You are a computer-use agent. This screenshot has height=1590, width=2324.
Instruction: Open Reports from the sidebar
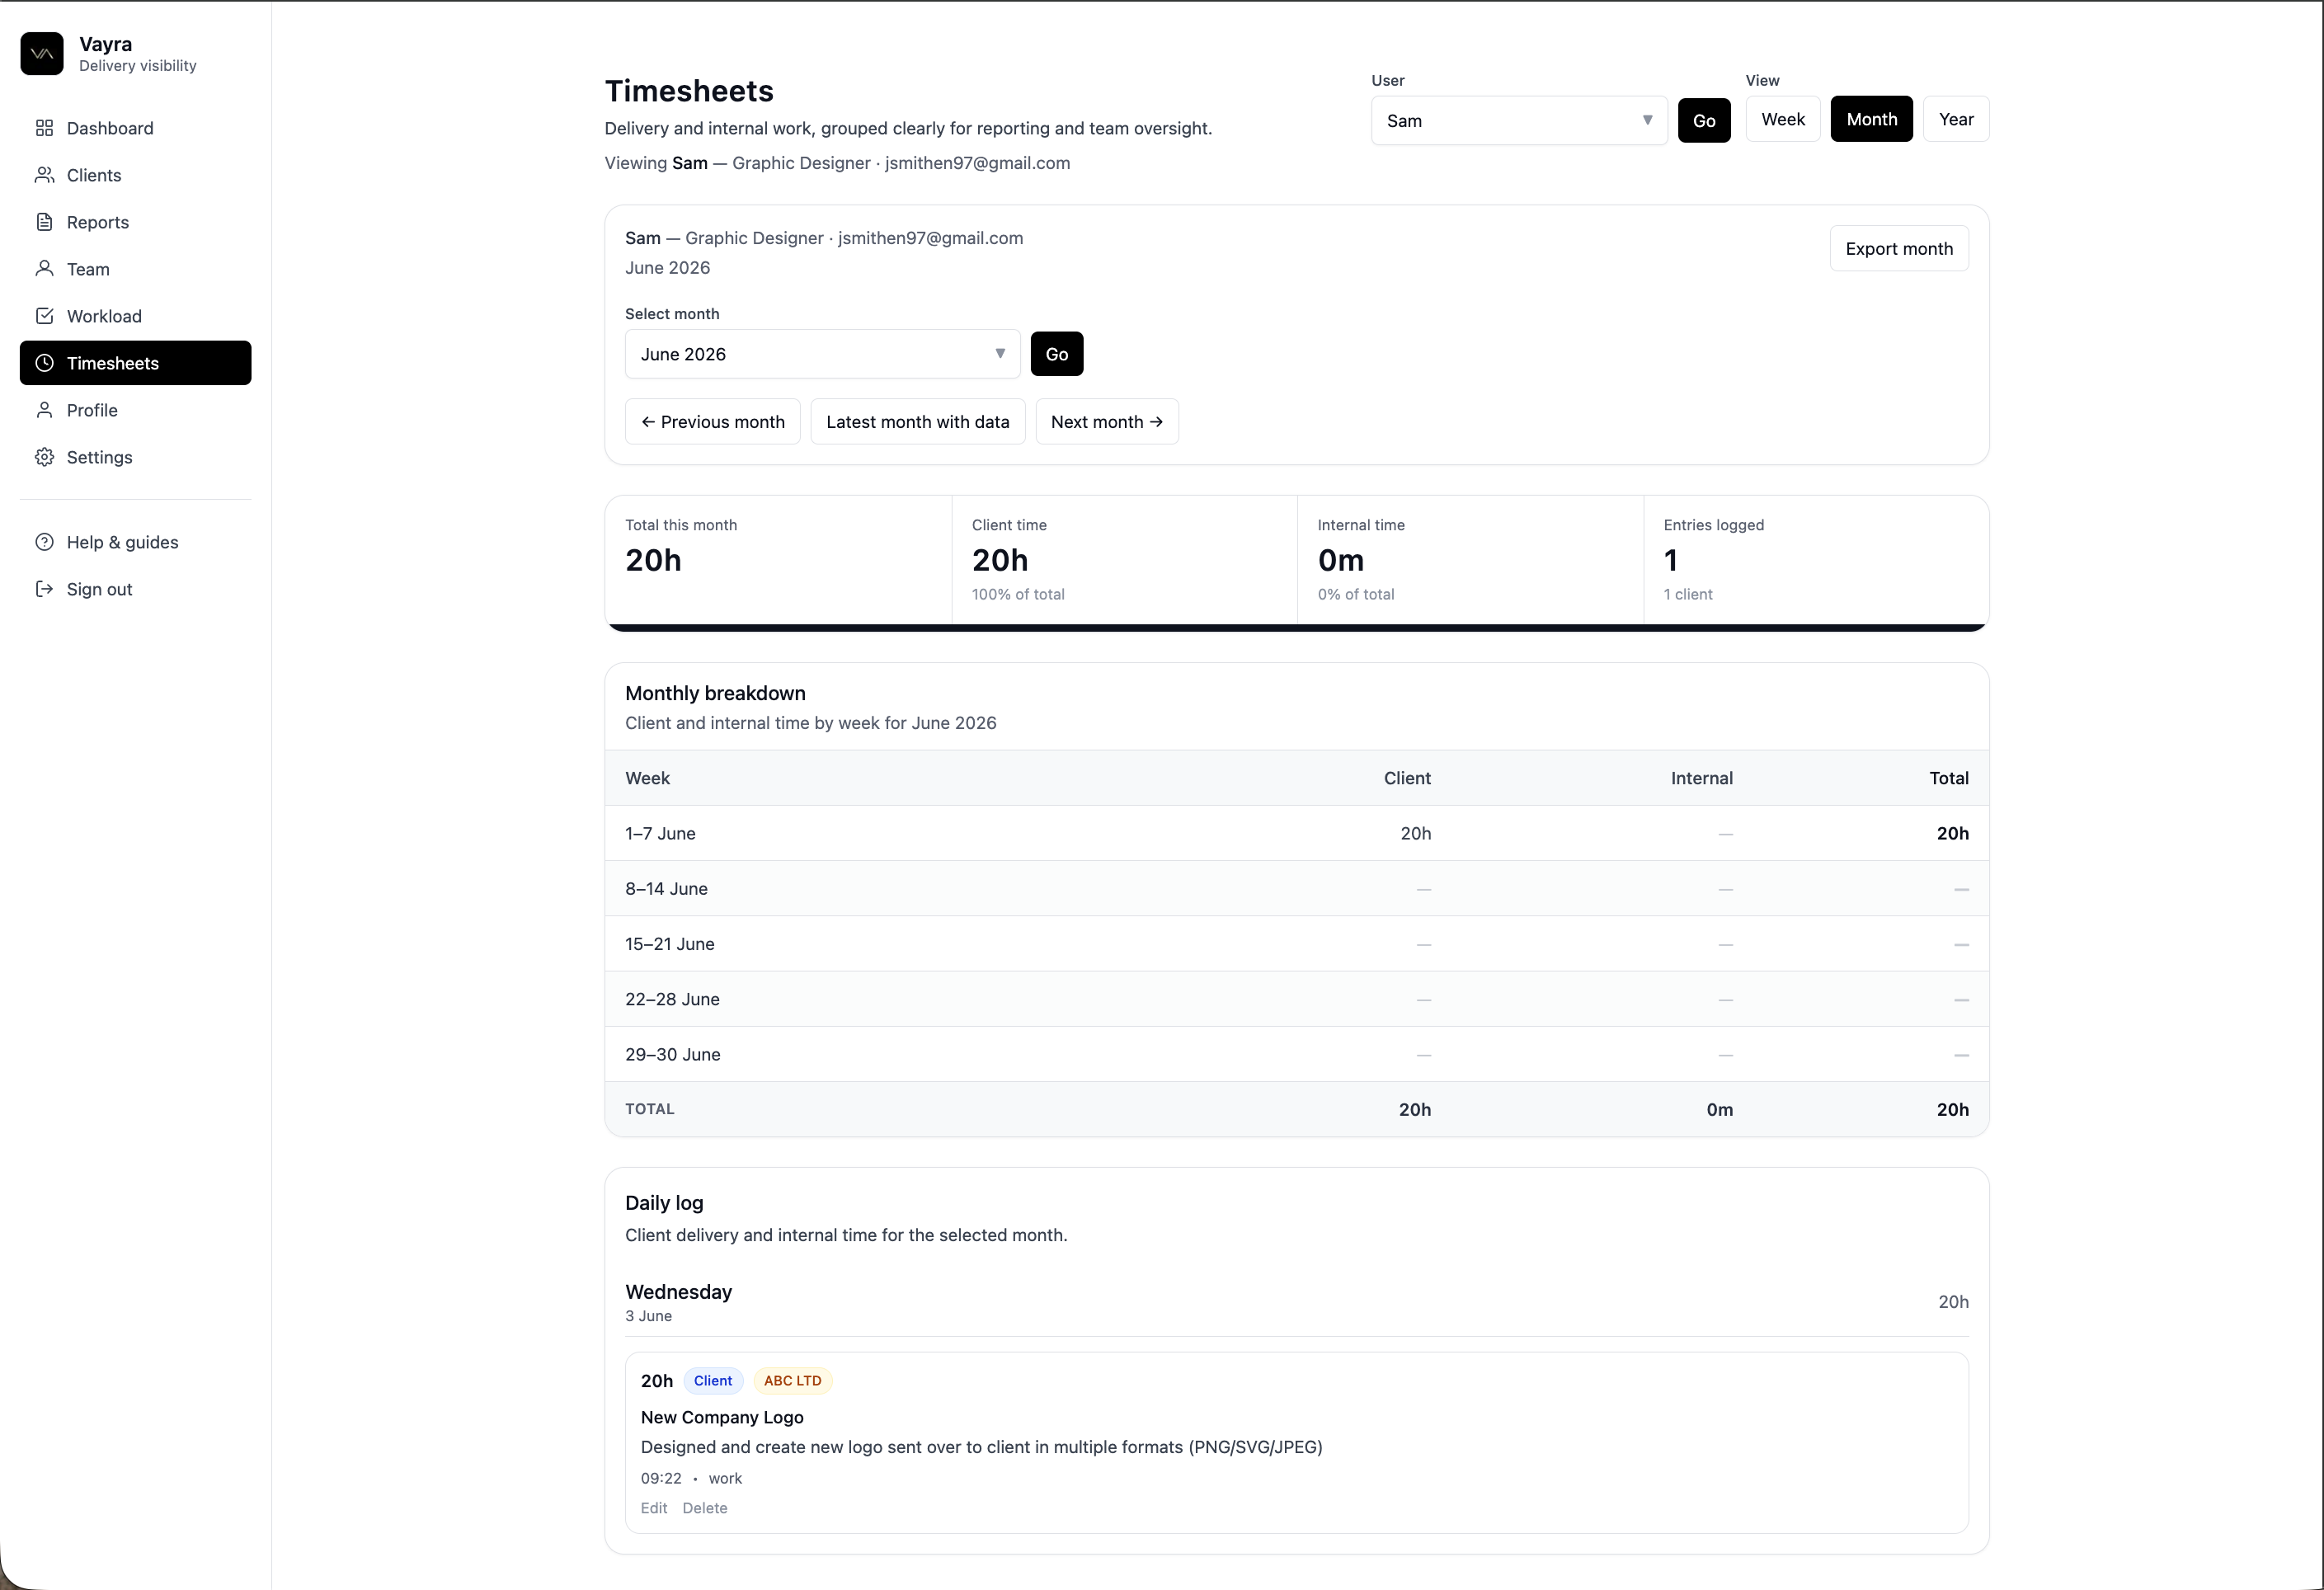click(135, 222)
